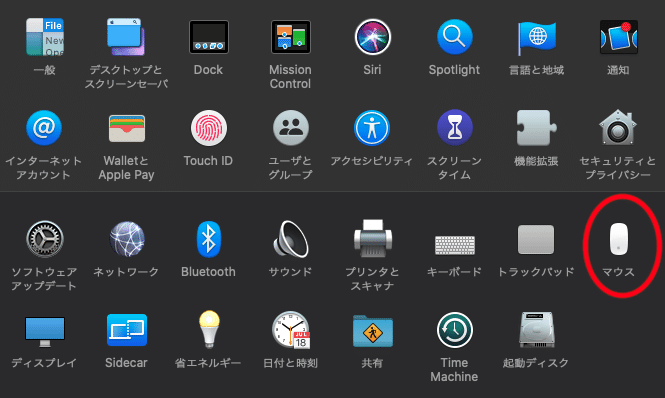Open Bluetooth preferences
The width and height of the screenshot is (665, 398).
(209, 239)
